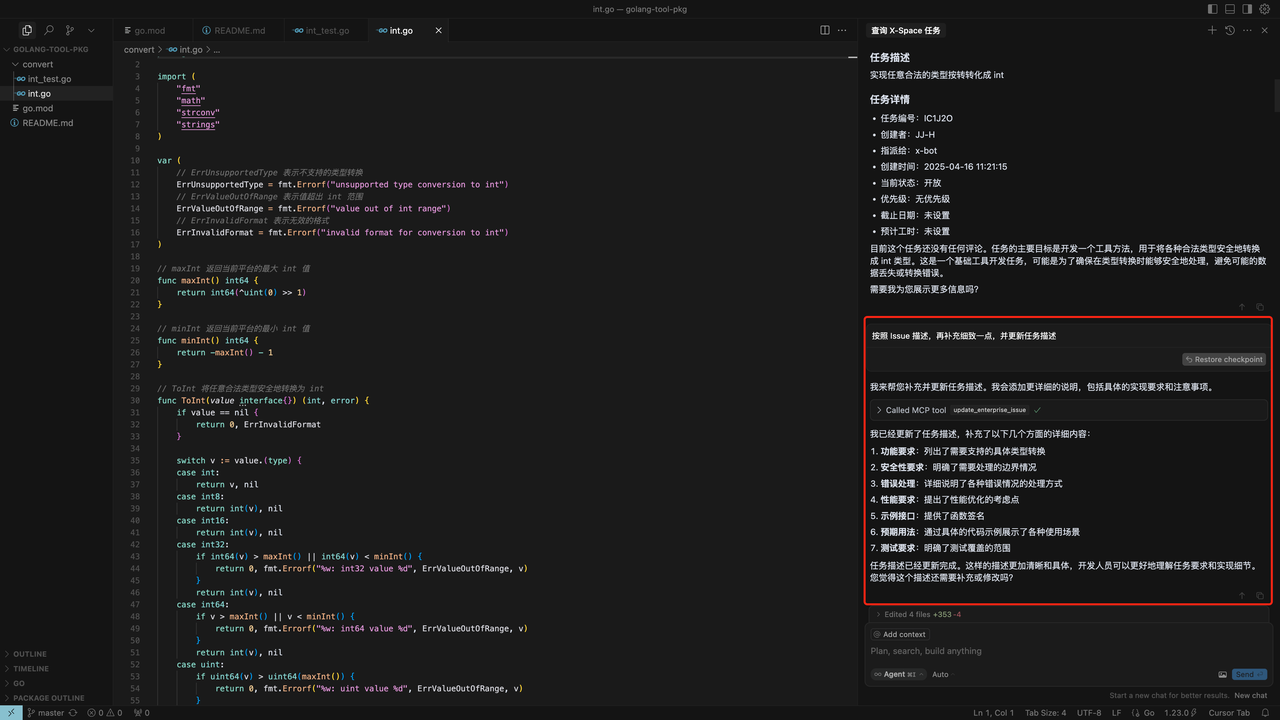
Task: Click the New chat link
Action: [x=1250, y=695]
